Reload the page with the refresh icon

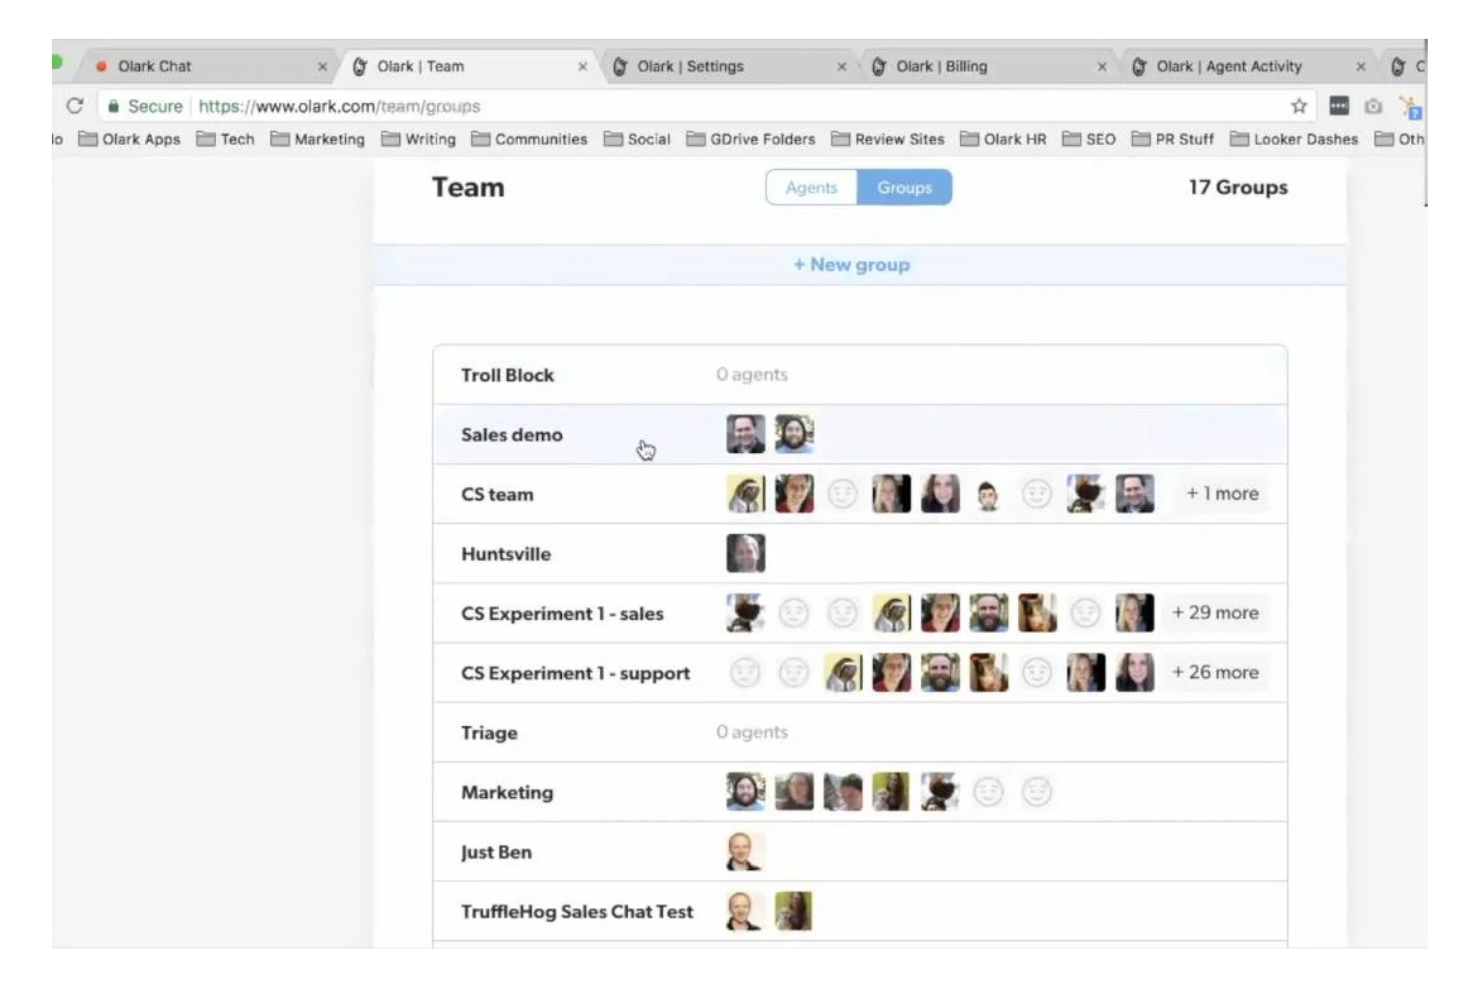pos(74,106)
